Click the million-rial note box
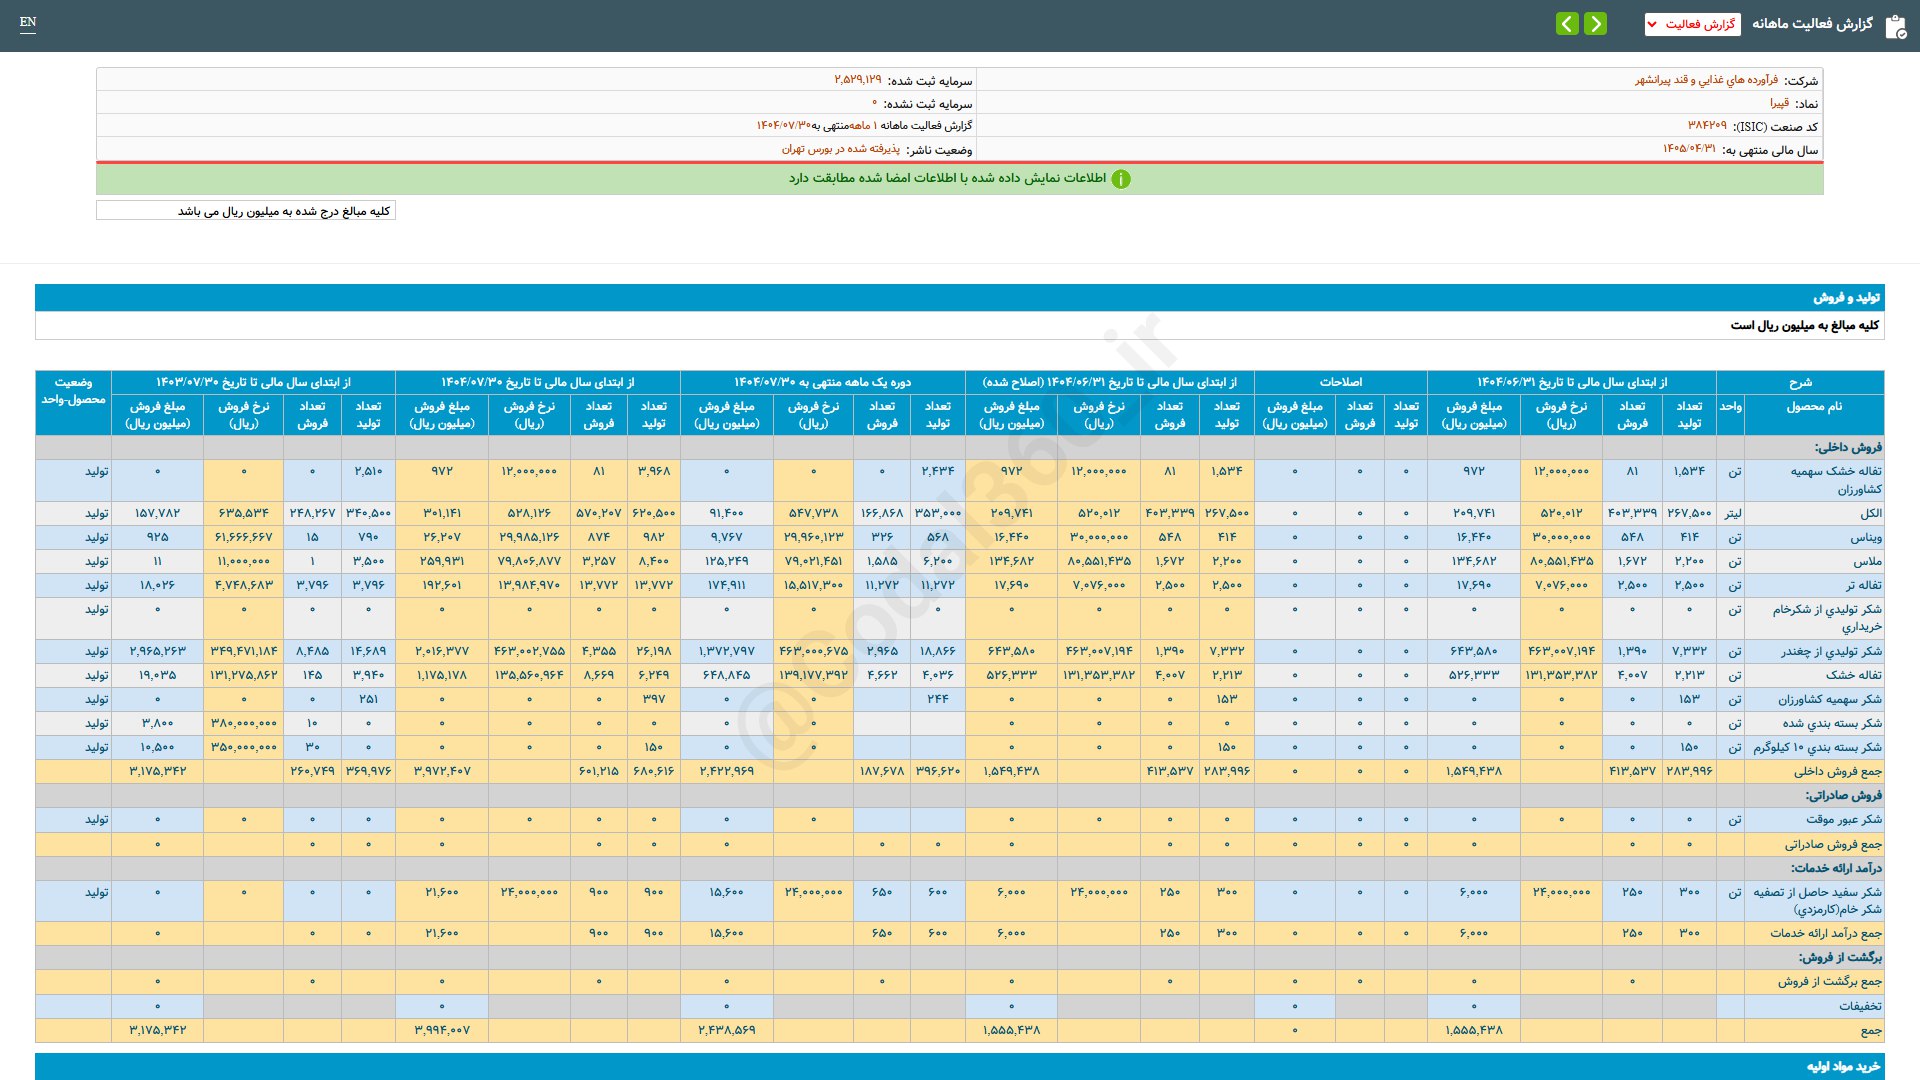This screenshot has height=1080, width=1920. pos(246,211)
